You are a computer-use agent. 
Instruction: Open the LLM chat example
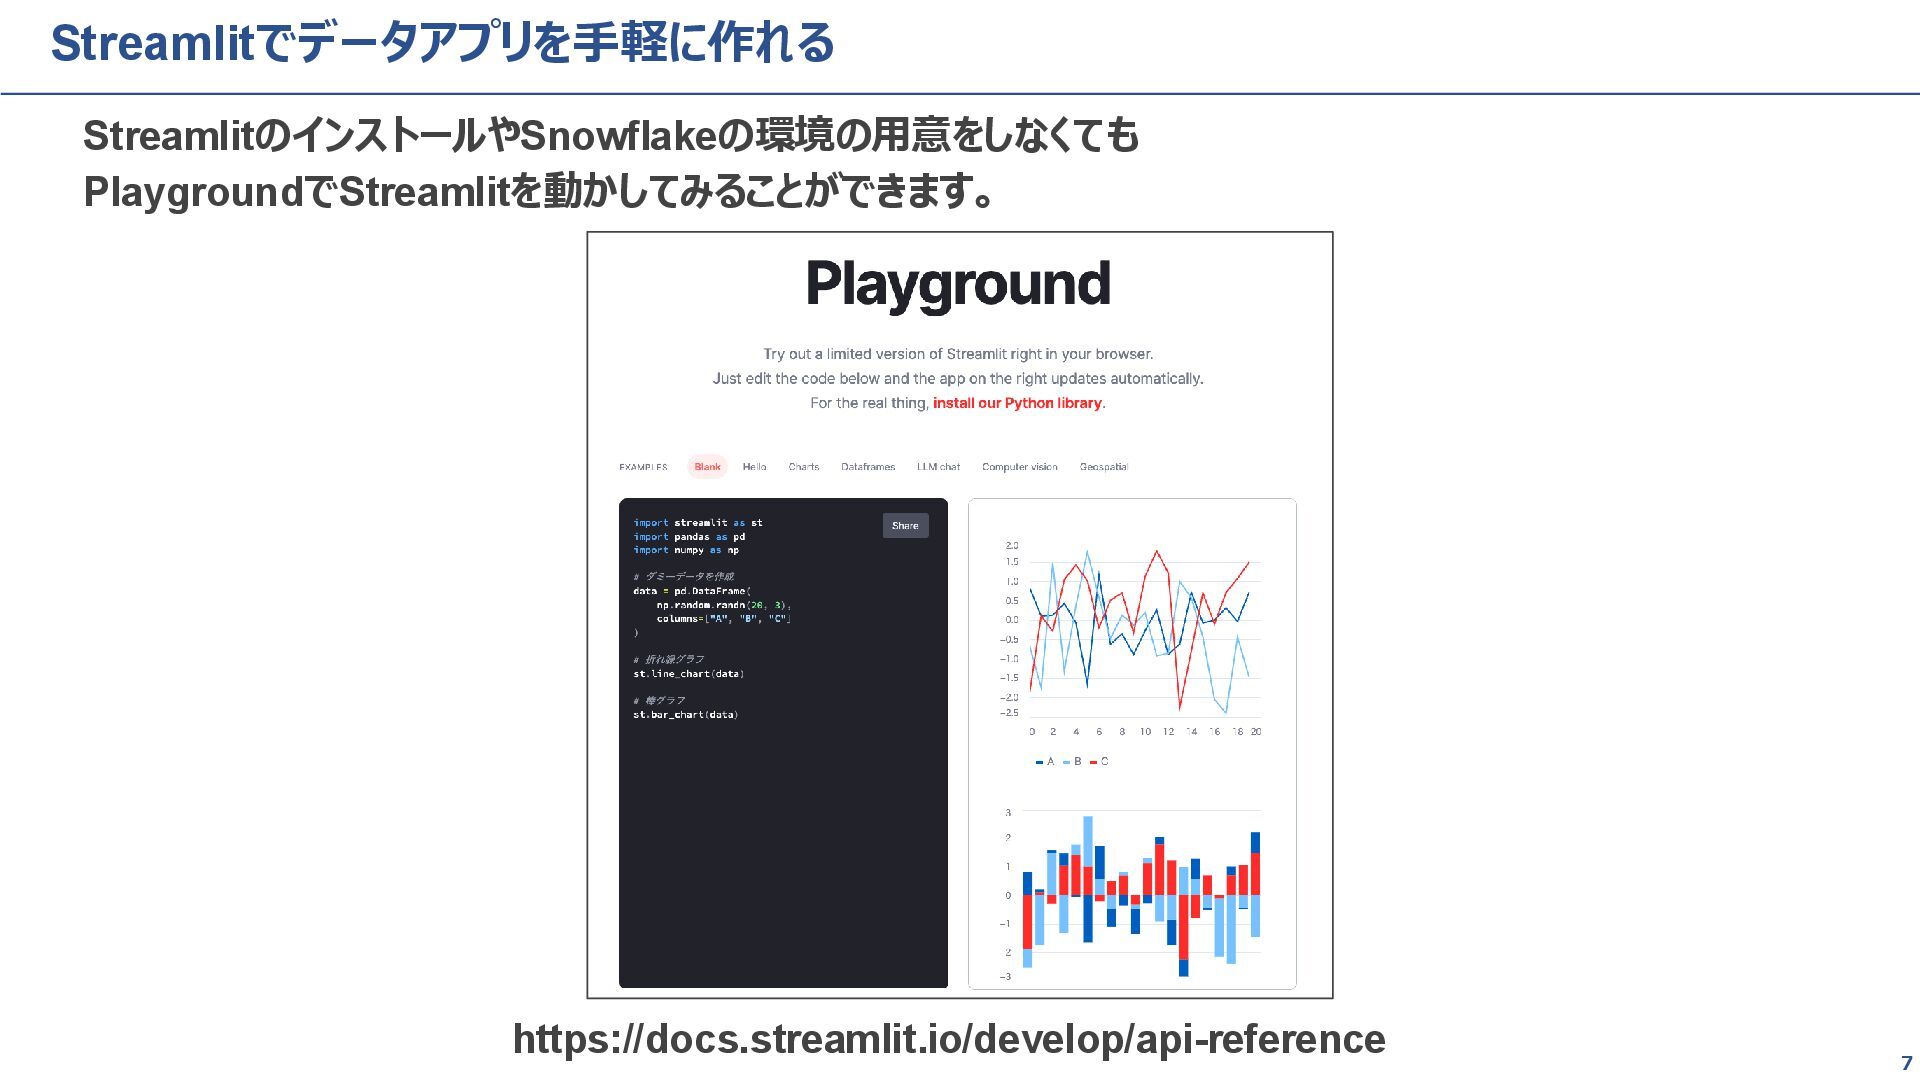tap(938, 467)
